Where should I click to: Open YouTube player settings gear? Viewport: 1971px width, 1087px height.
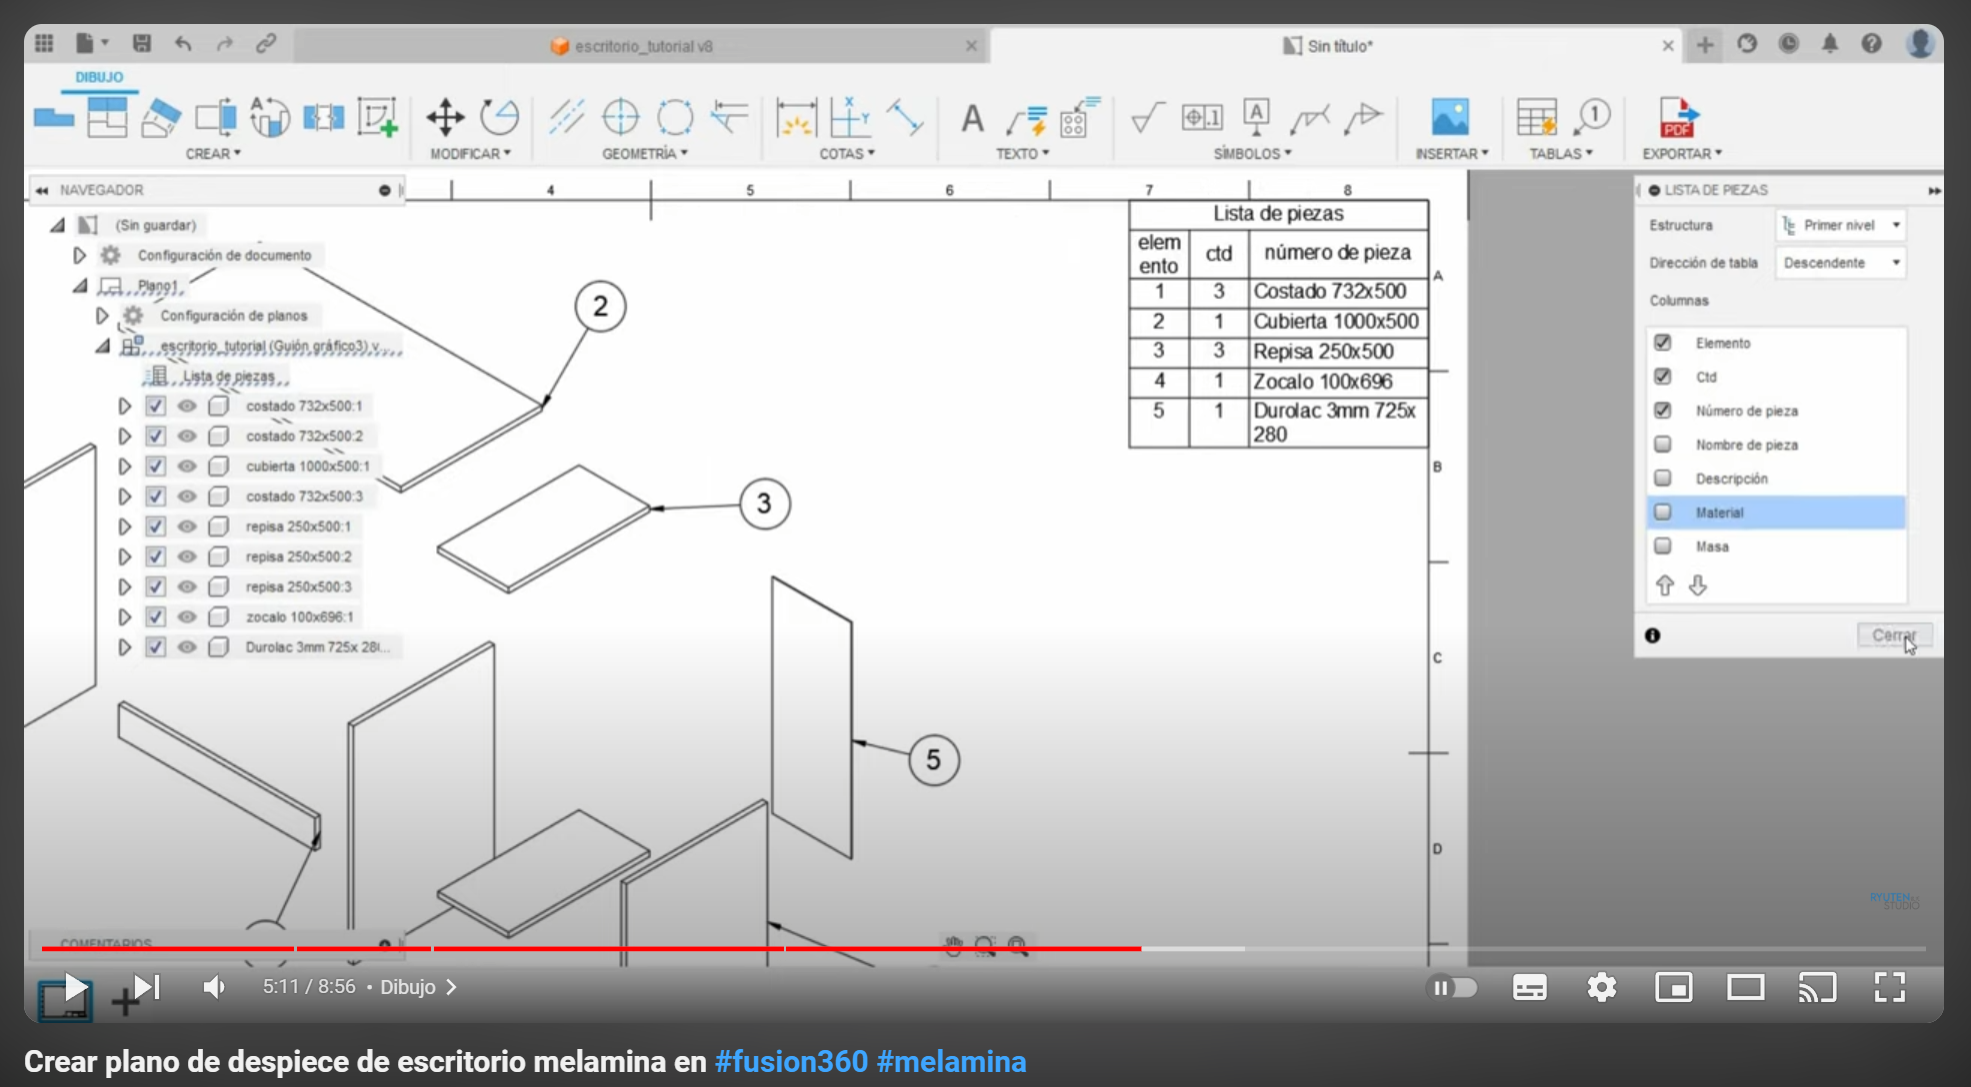click(x=1601, y=988)
